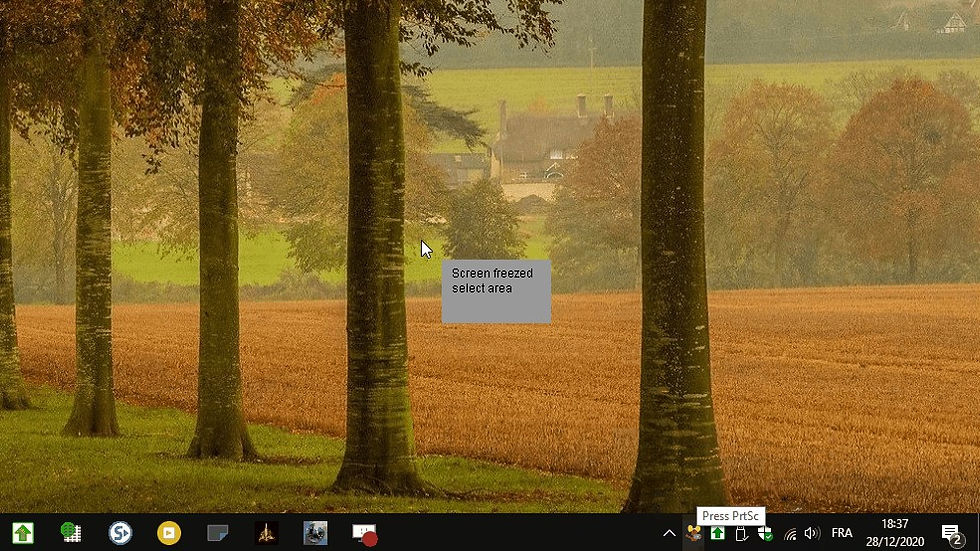Click the 'Press PrtSc' tooltip

coord(730,516)
